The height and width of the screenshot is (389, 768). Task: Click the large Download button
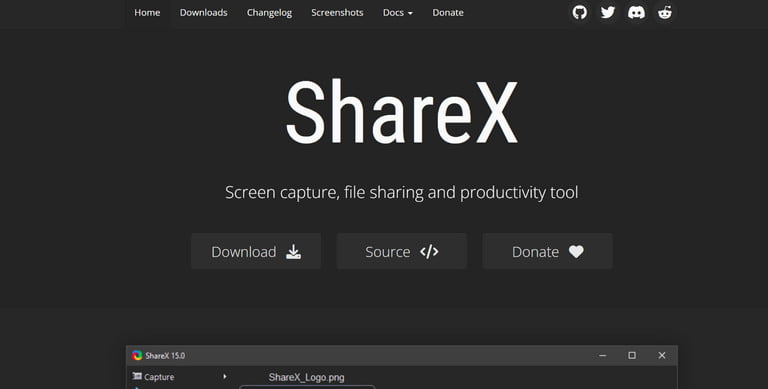coord(256,251)
